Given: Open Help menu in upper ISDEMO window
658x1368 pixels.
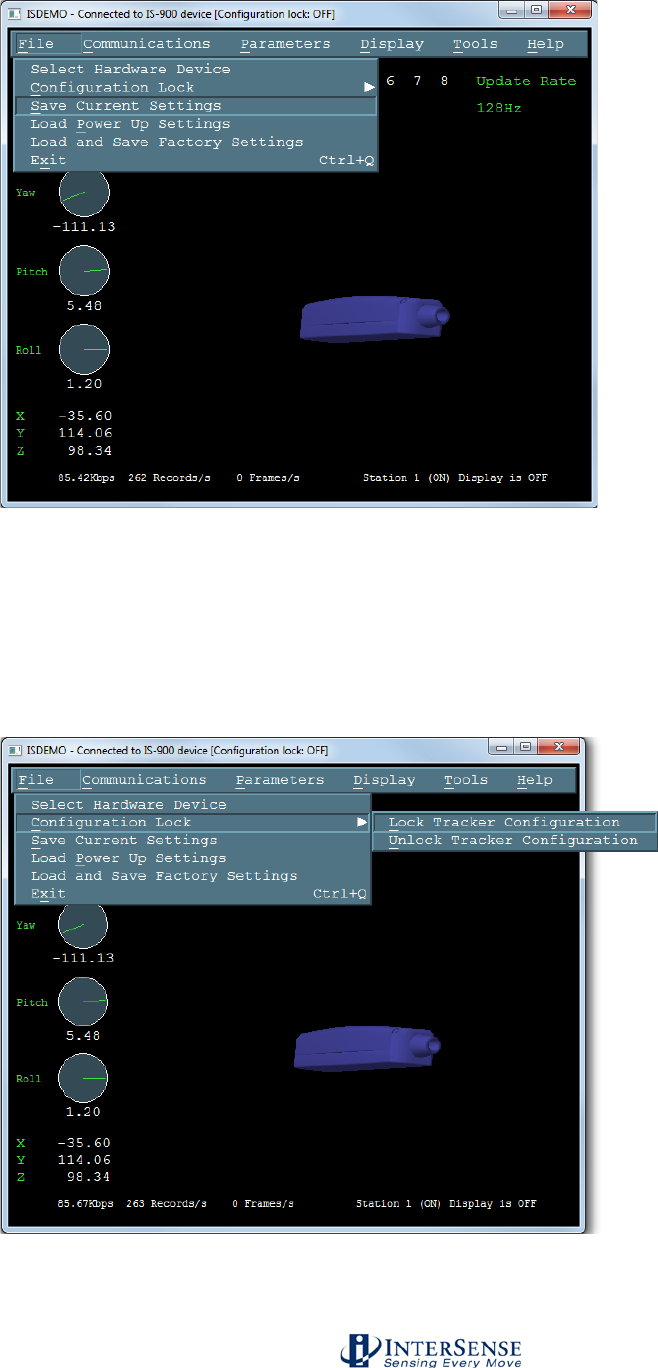Looking at the screenshot, I should click(545, 44).
